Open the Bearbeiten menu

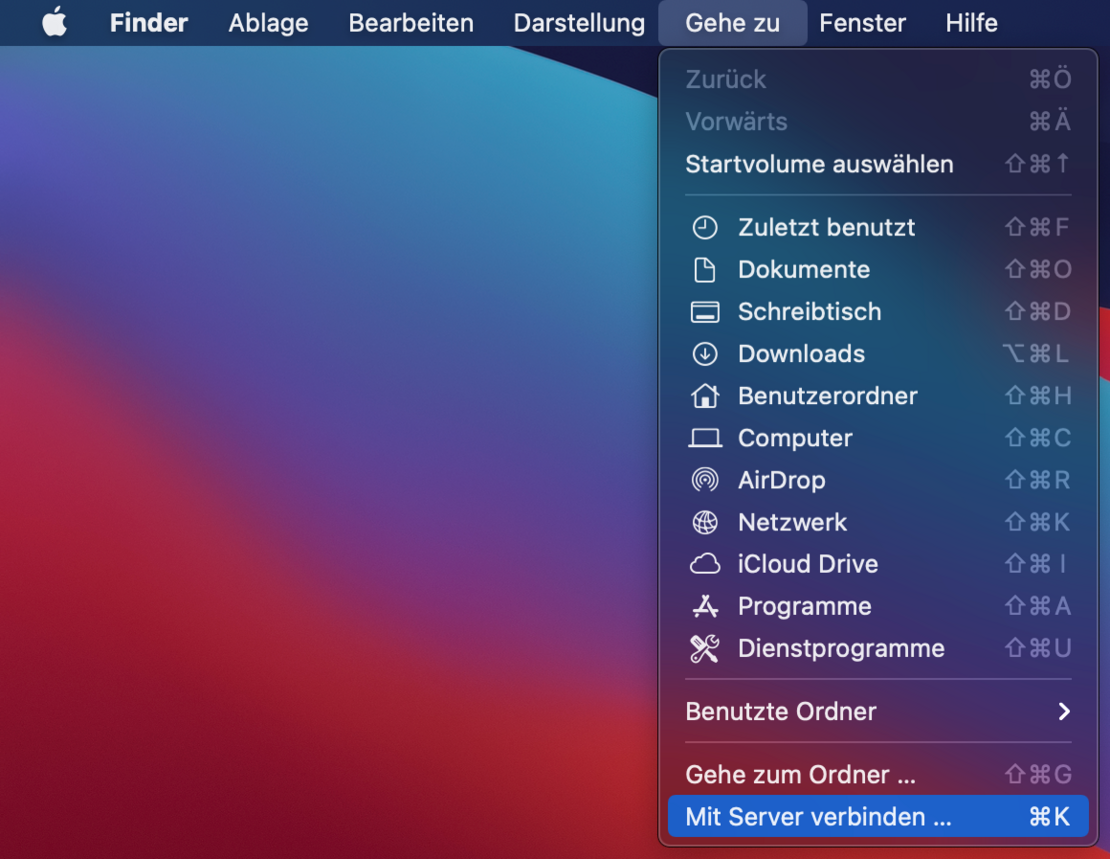tap(410, 22)
